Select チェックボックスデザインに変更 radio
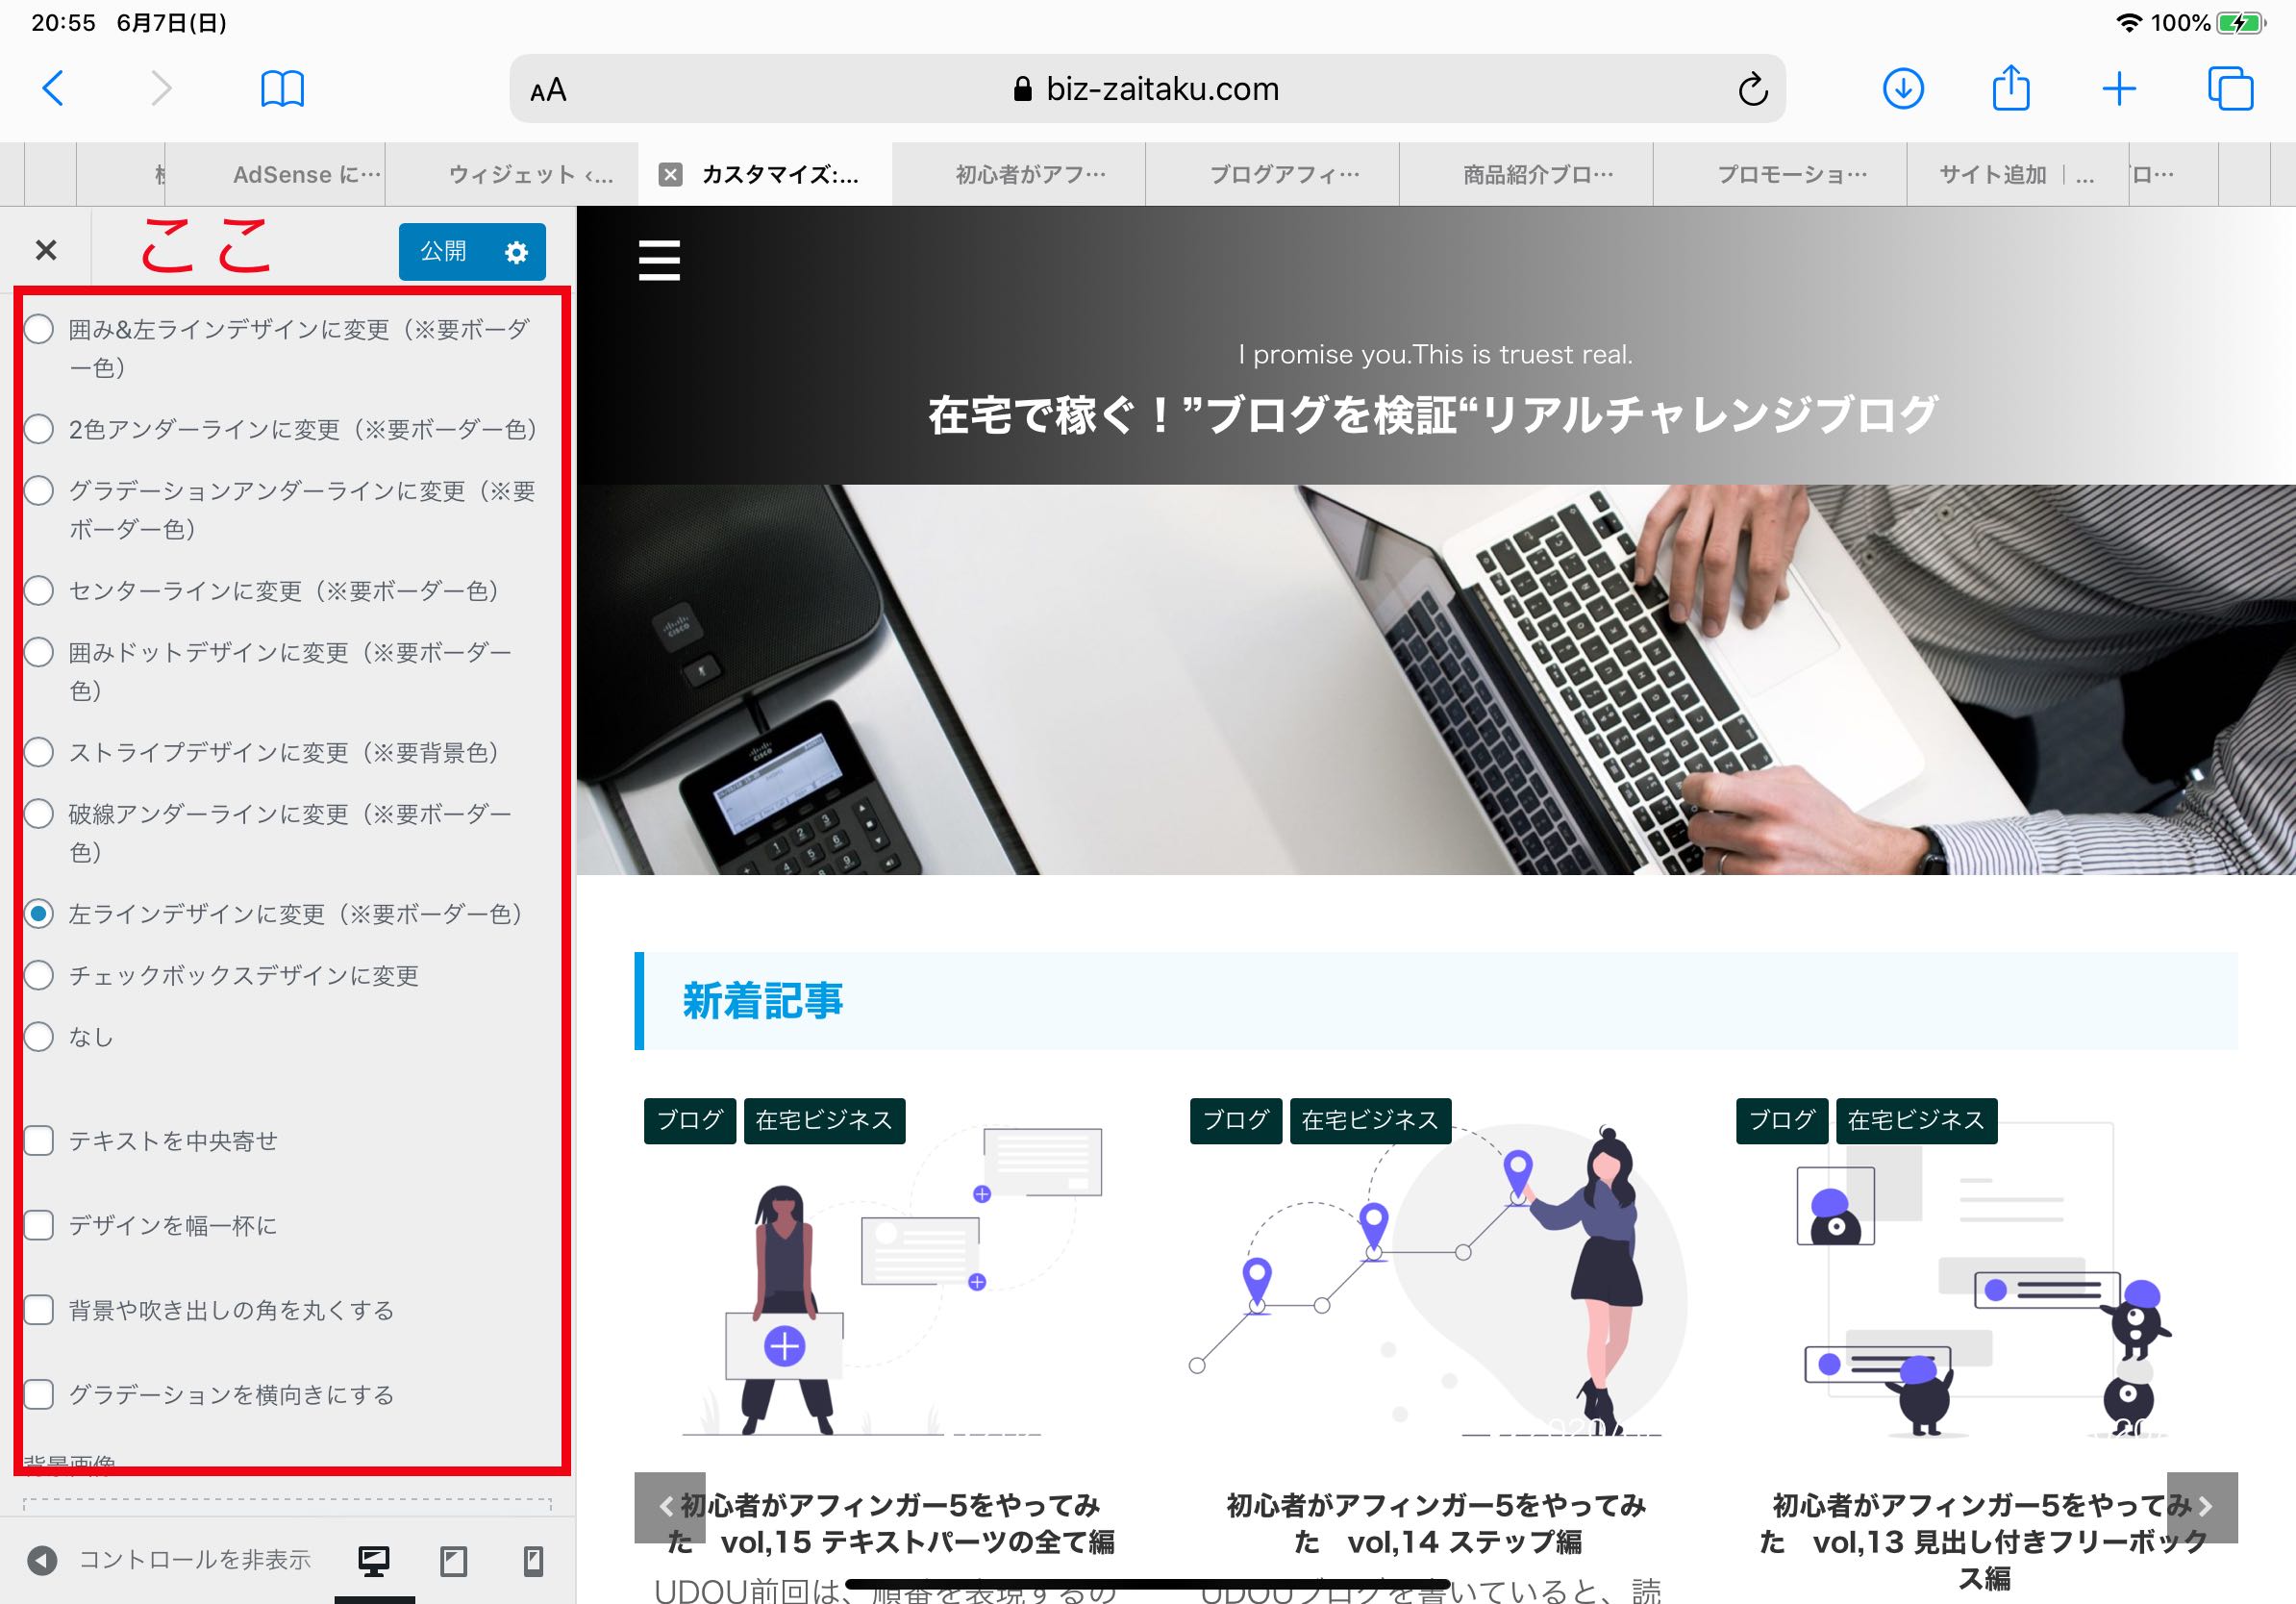This screenshot has width=2296, height=1604. click(x=39, y=975)
